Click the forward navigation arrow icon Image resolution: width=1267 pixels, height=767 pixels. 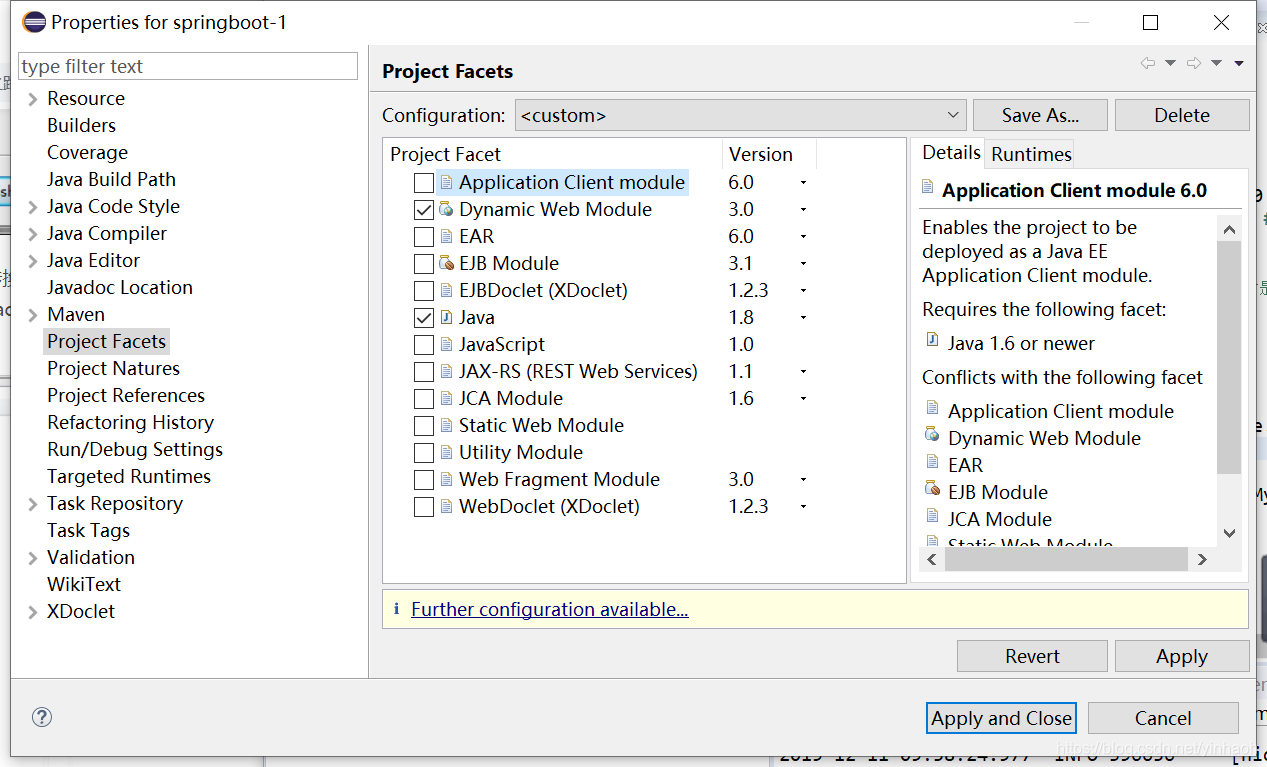click(1193, 63)
